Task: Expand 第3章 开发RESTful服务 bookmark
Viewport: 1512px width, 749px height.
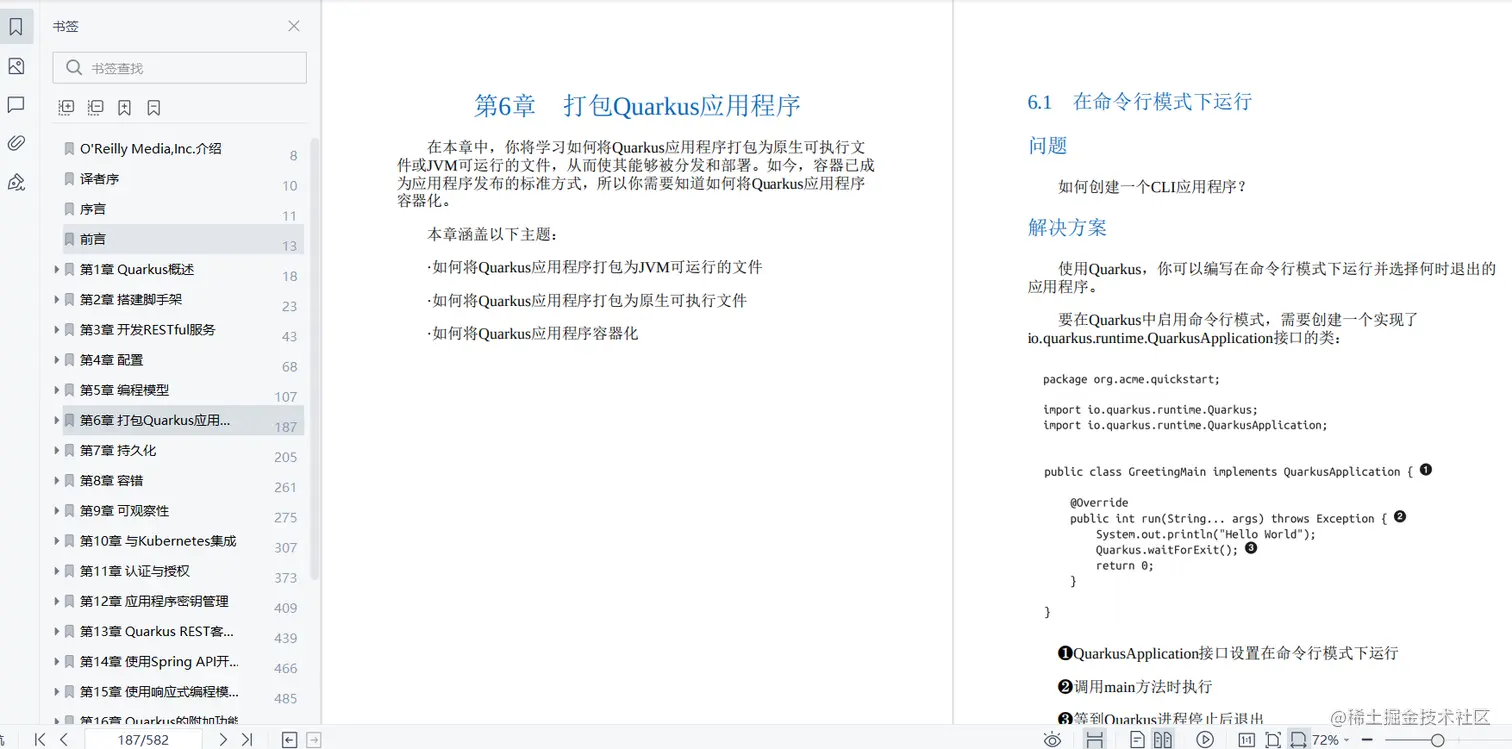Action: [x=57, y=329]
